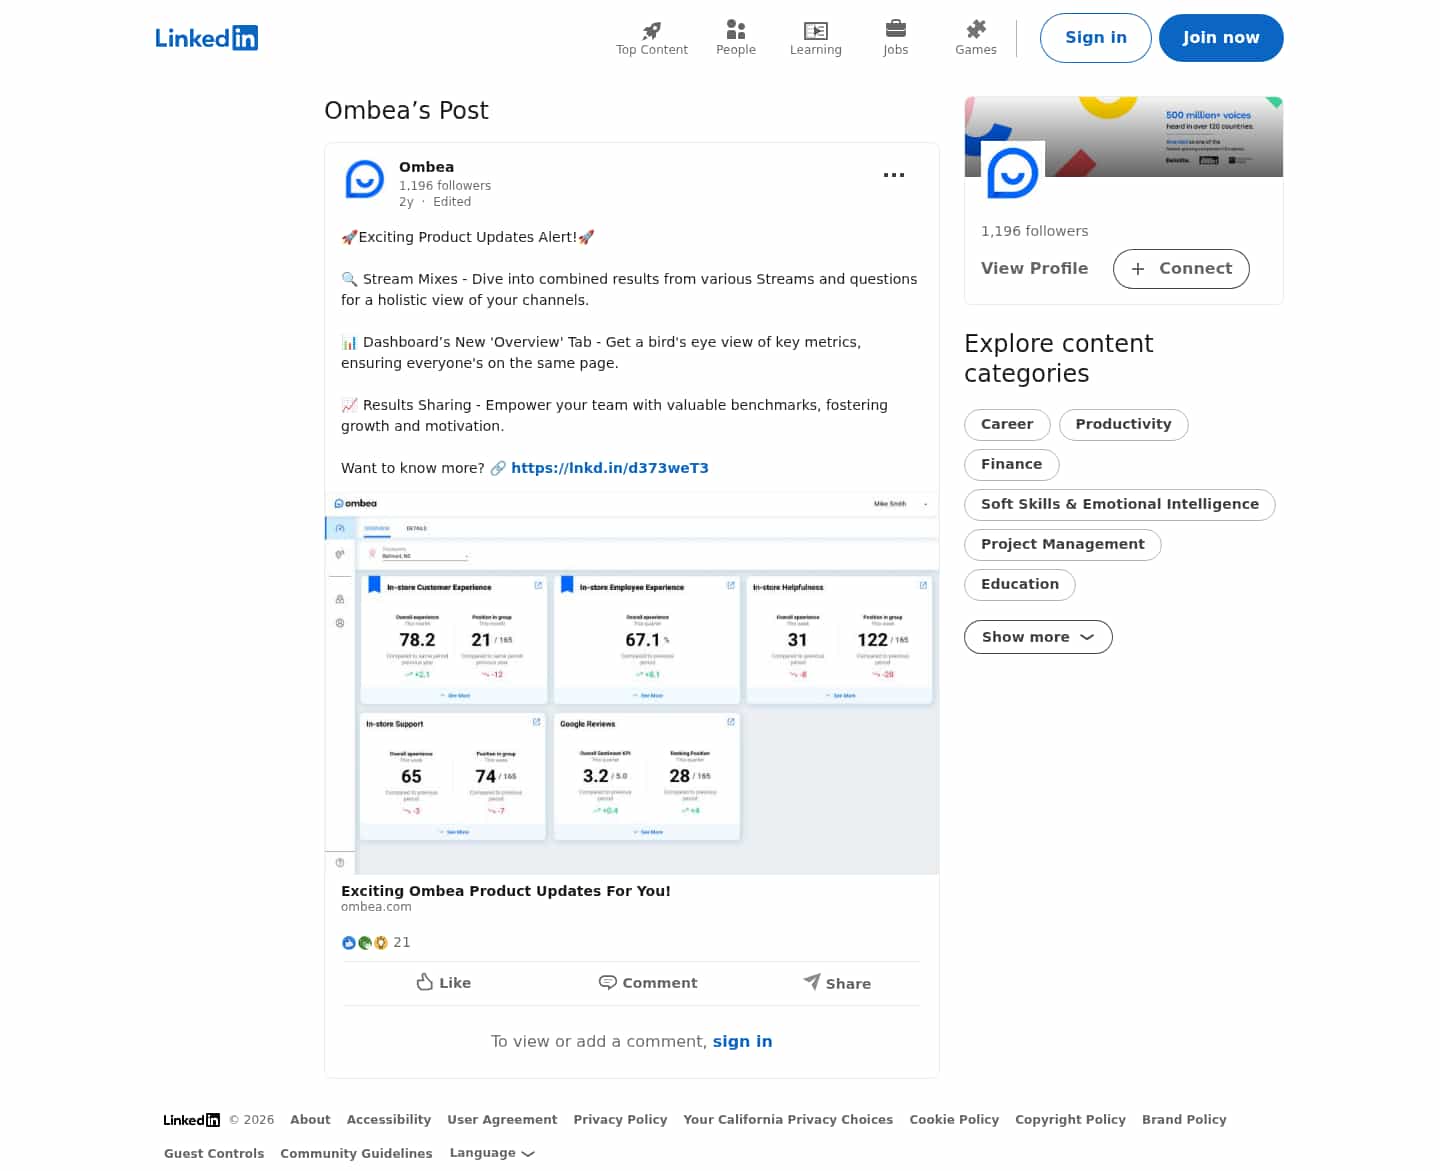This screenshot has height=1171, width=1440.
Task: Expand Show more content categories
Action: [x=1038, y=637]
